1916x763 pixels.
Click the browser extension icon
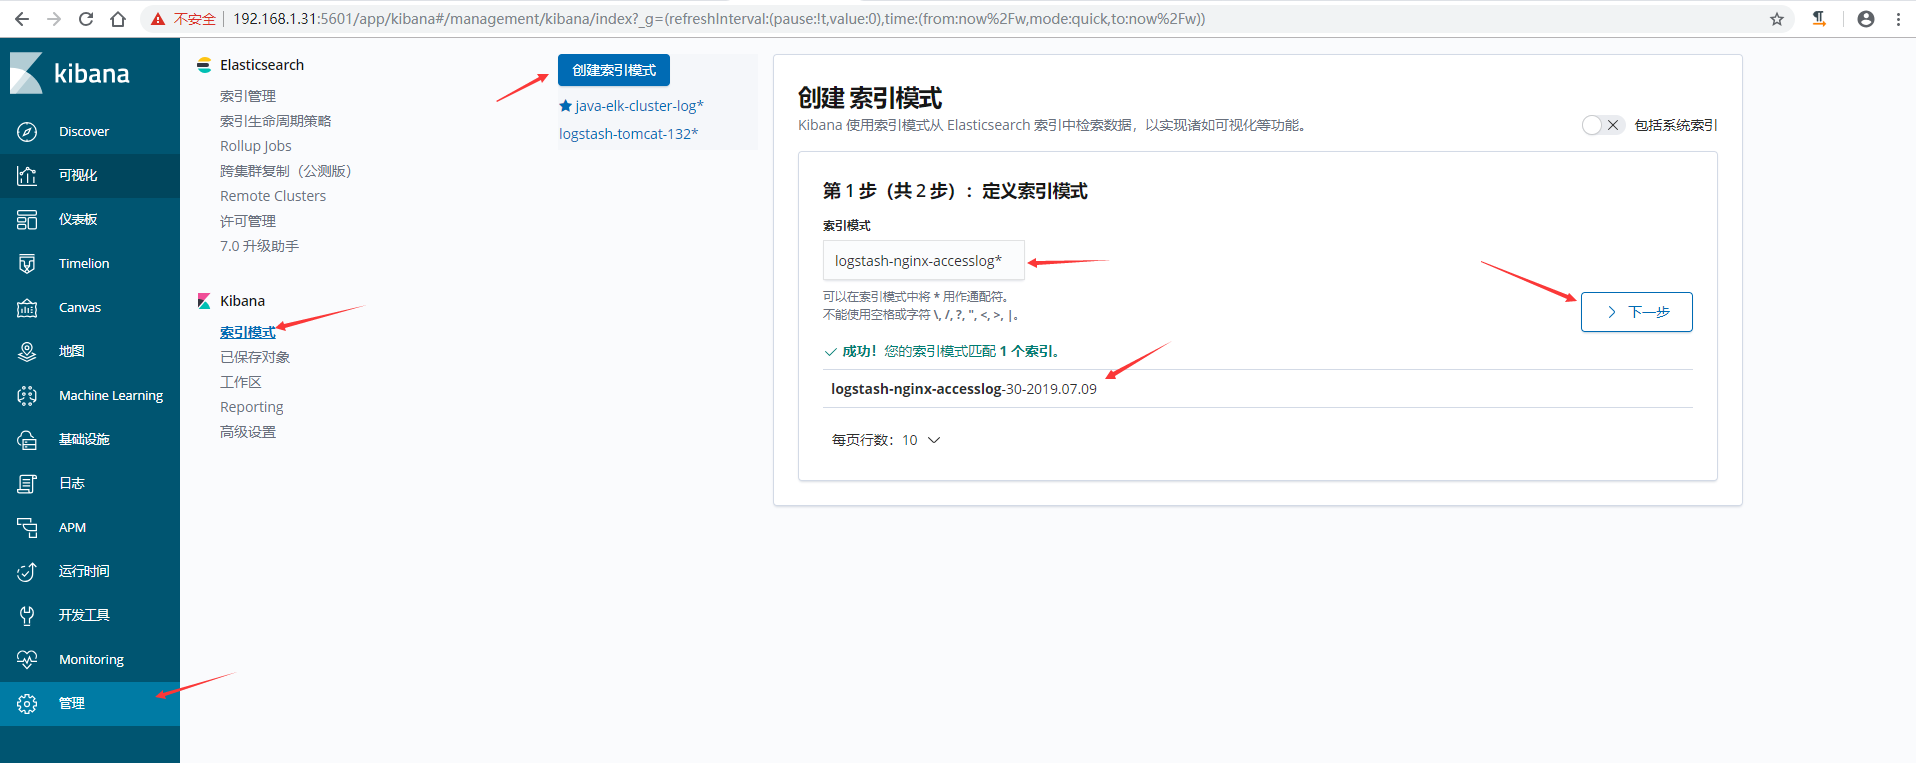pos(1819,19)
